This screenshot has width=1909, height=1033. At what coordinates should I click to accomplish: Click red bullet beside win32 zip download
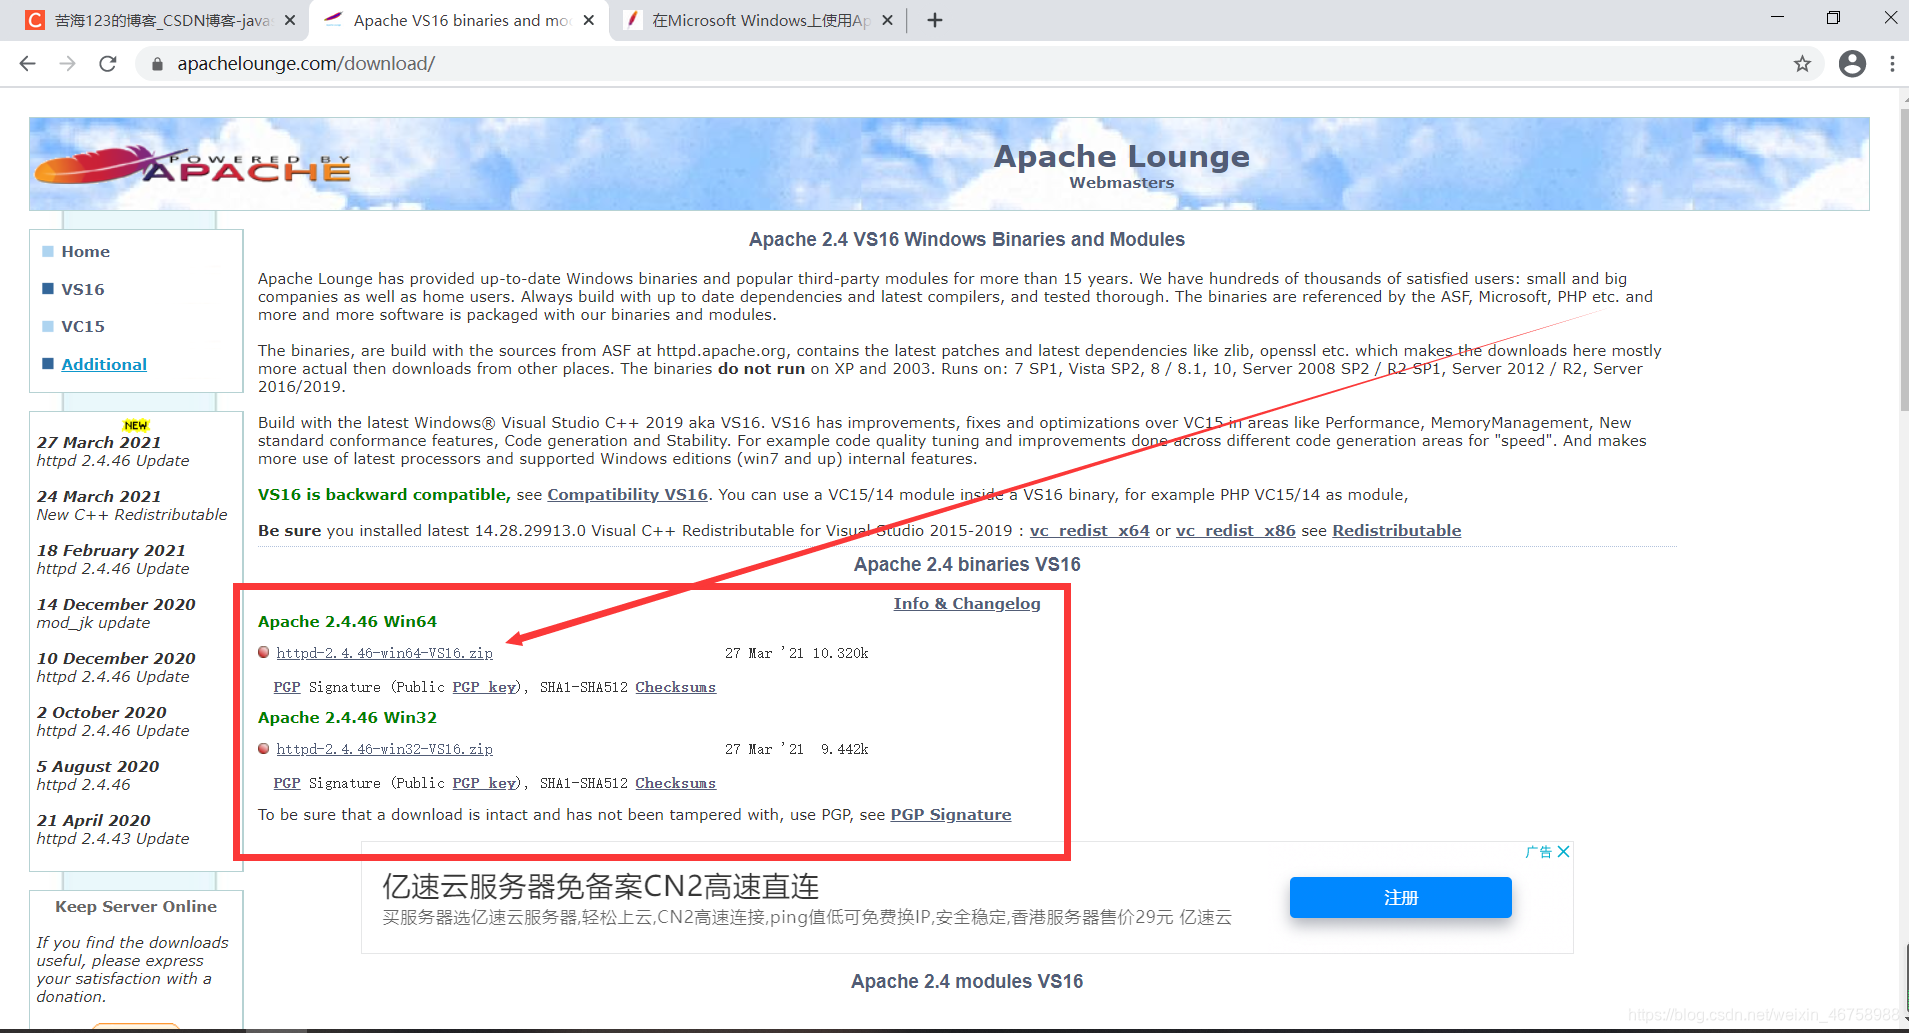(x=264, y=748)
